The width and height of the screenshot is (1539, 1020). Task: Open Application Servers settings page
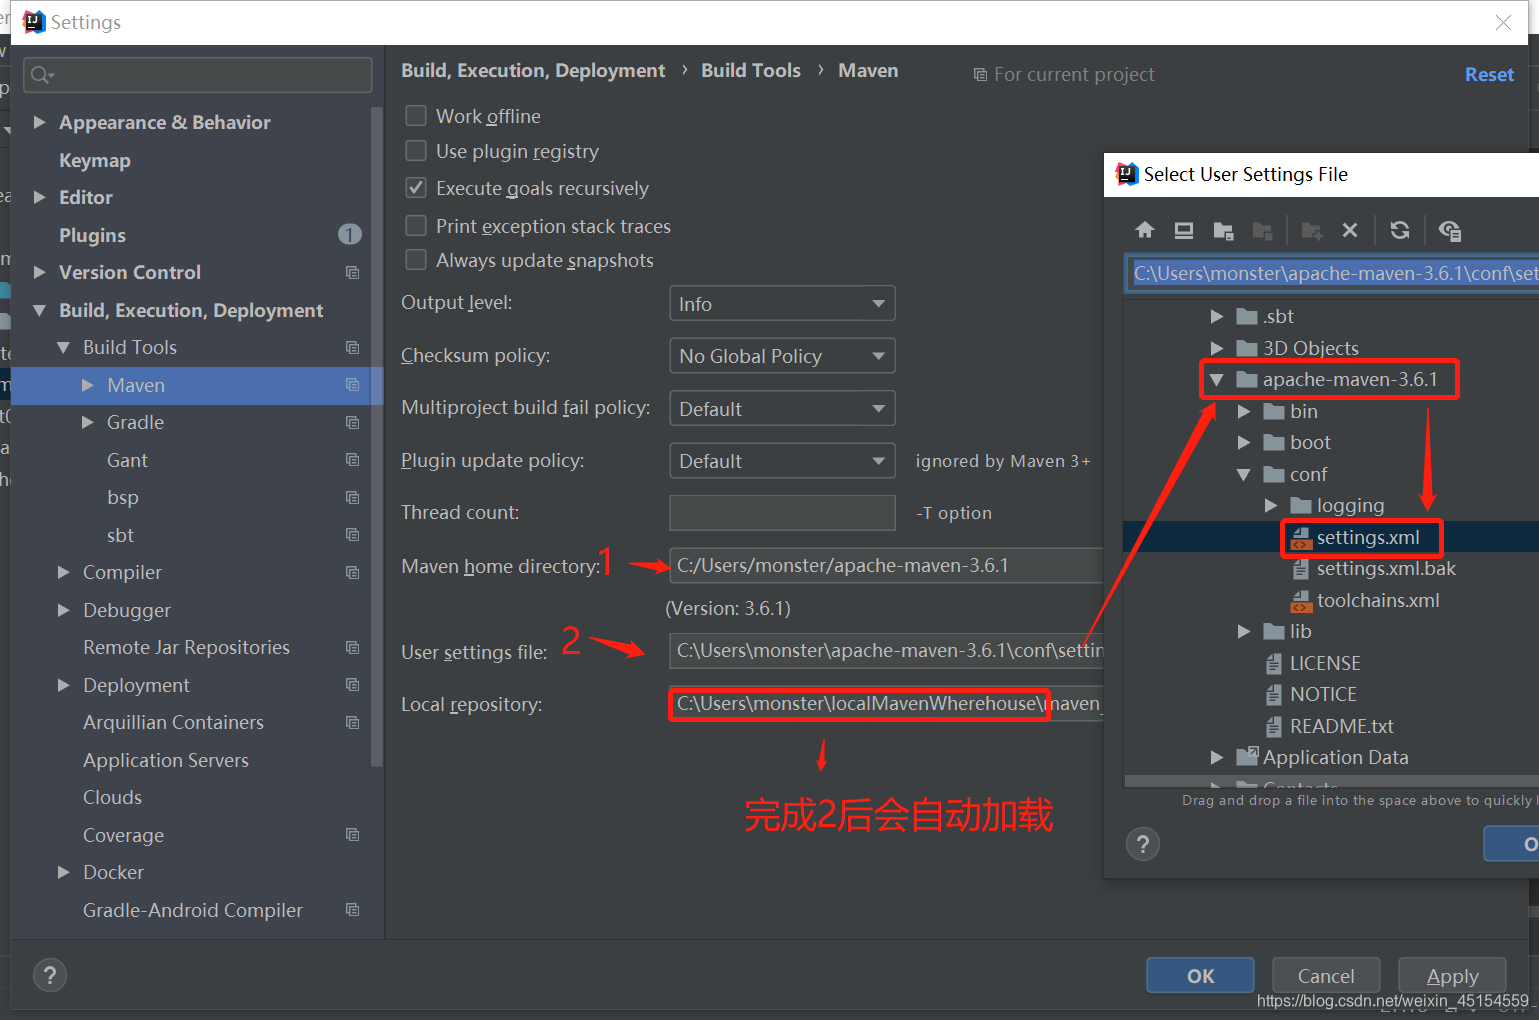coord(166,760)
